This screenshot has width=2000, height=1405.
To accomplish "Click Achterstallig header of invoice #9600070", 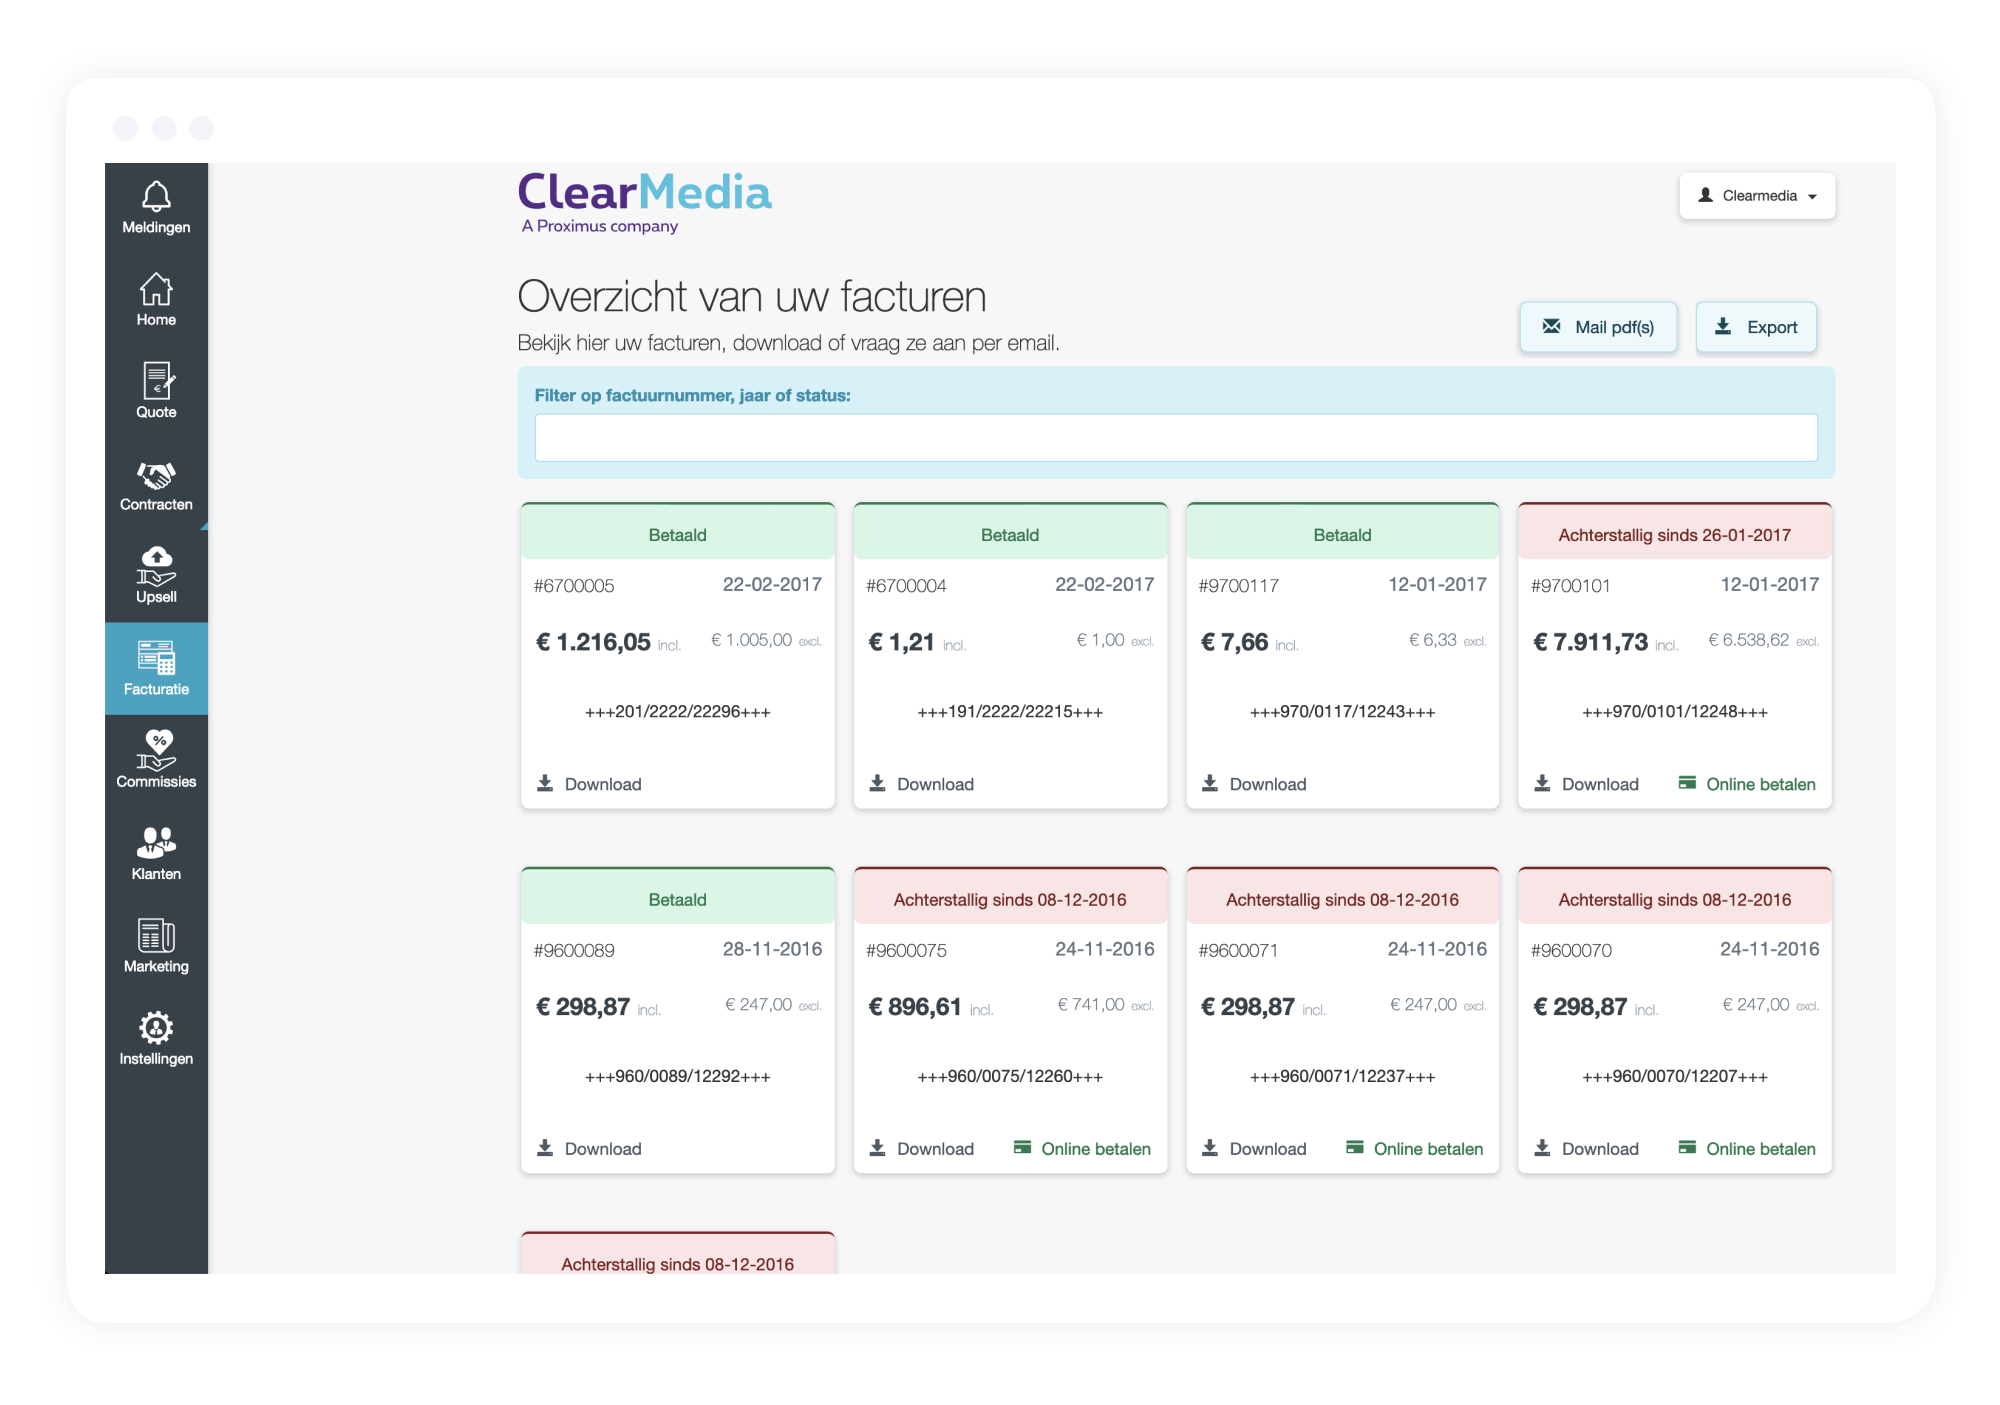I will coord(1675,898).
